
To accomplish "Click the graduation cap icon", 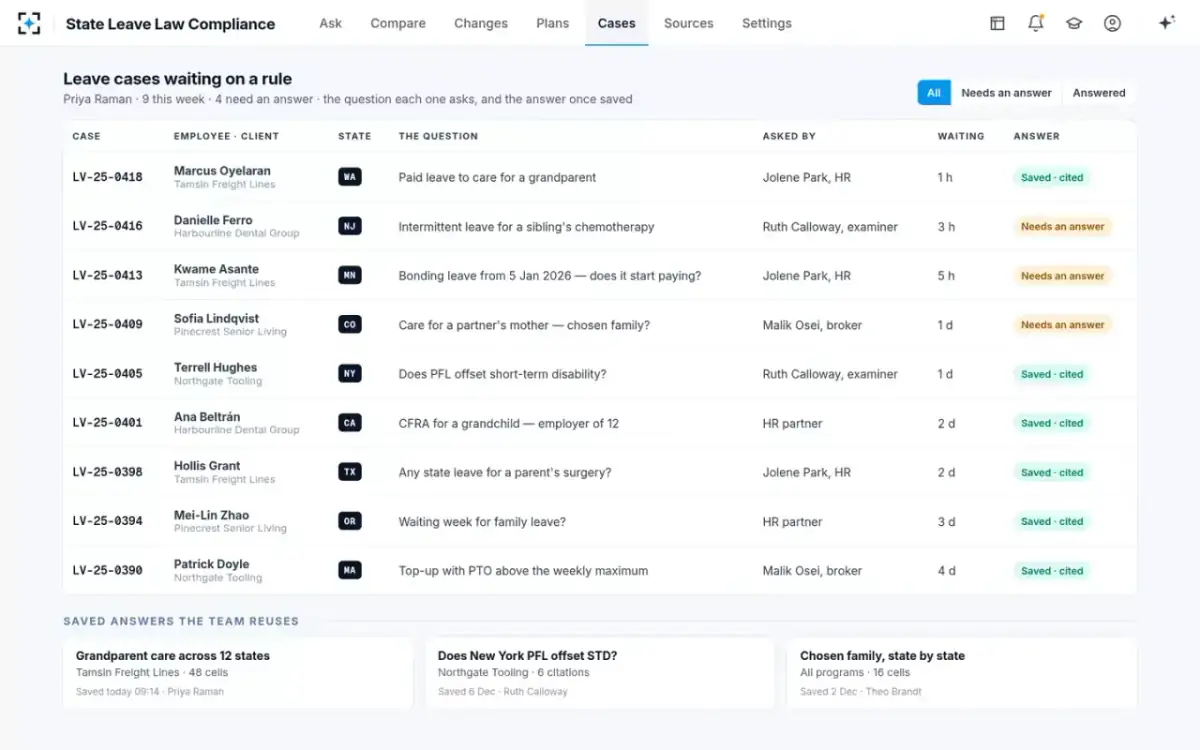I will coord(1074,23).
